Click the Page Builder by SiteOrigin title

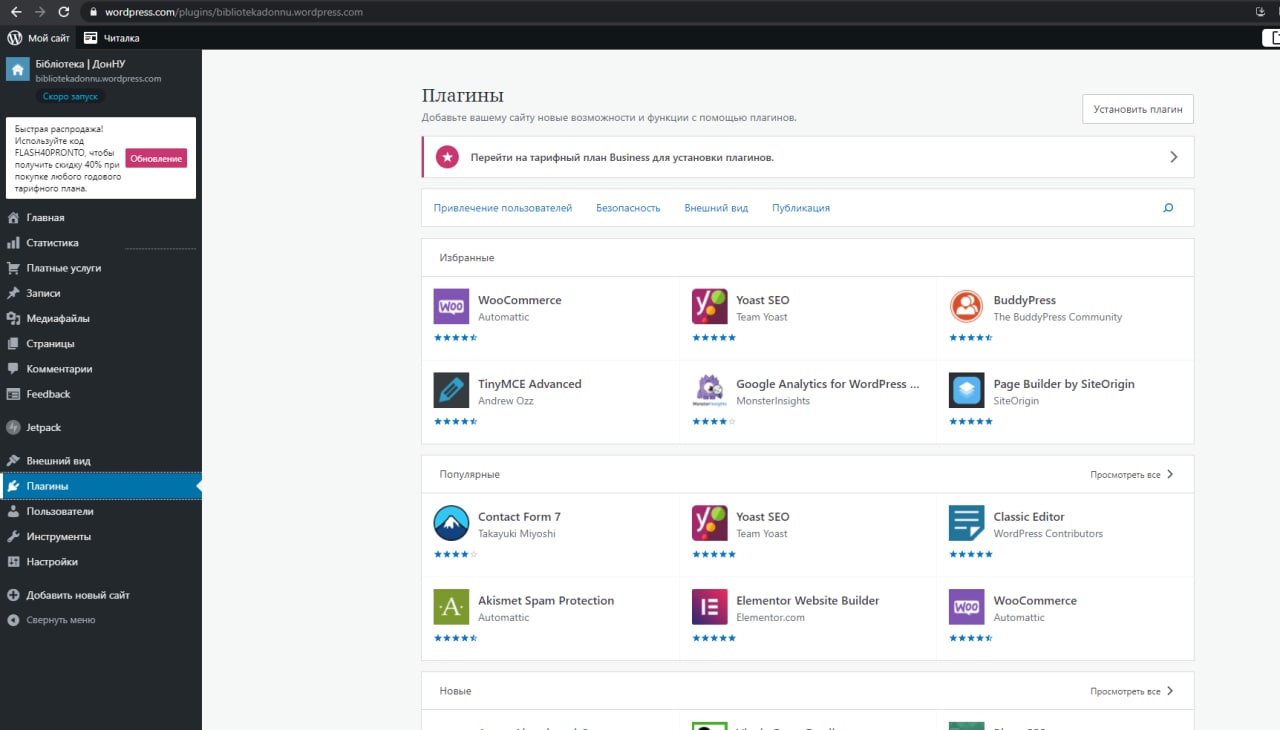(1064, 384)
